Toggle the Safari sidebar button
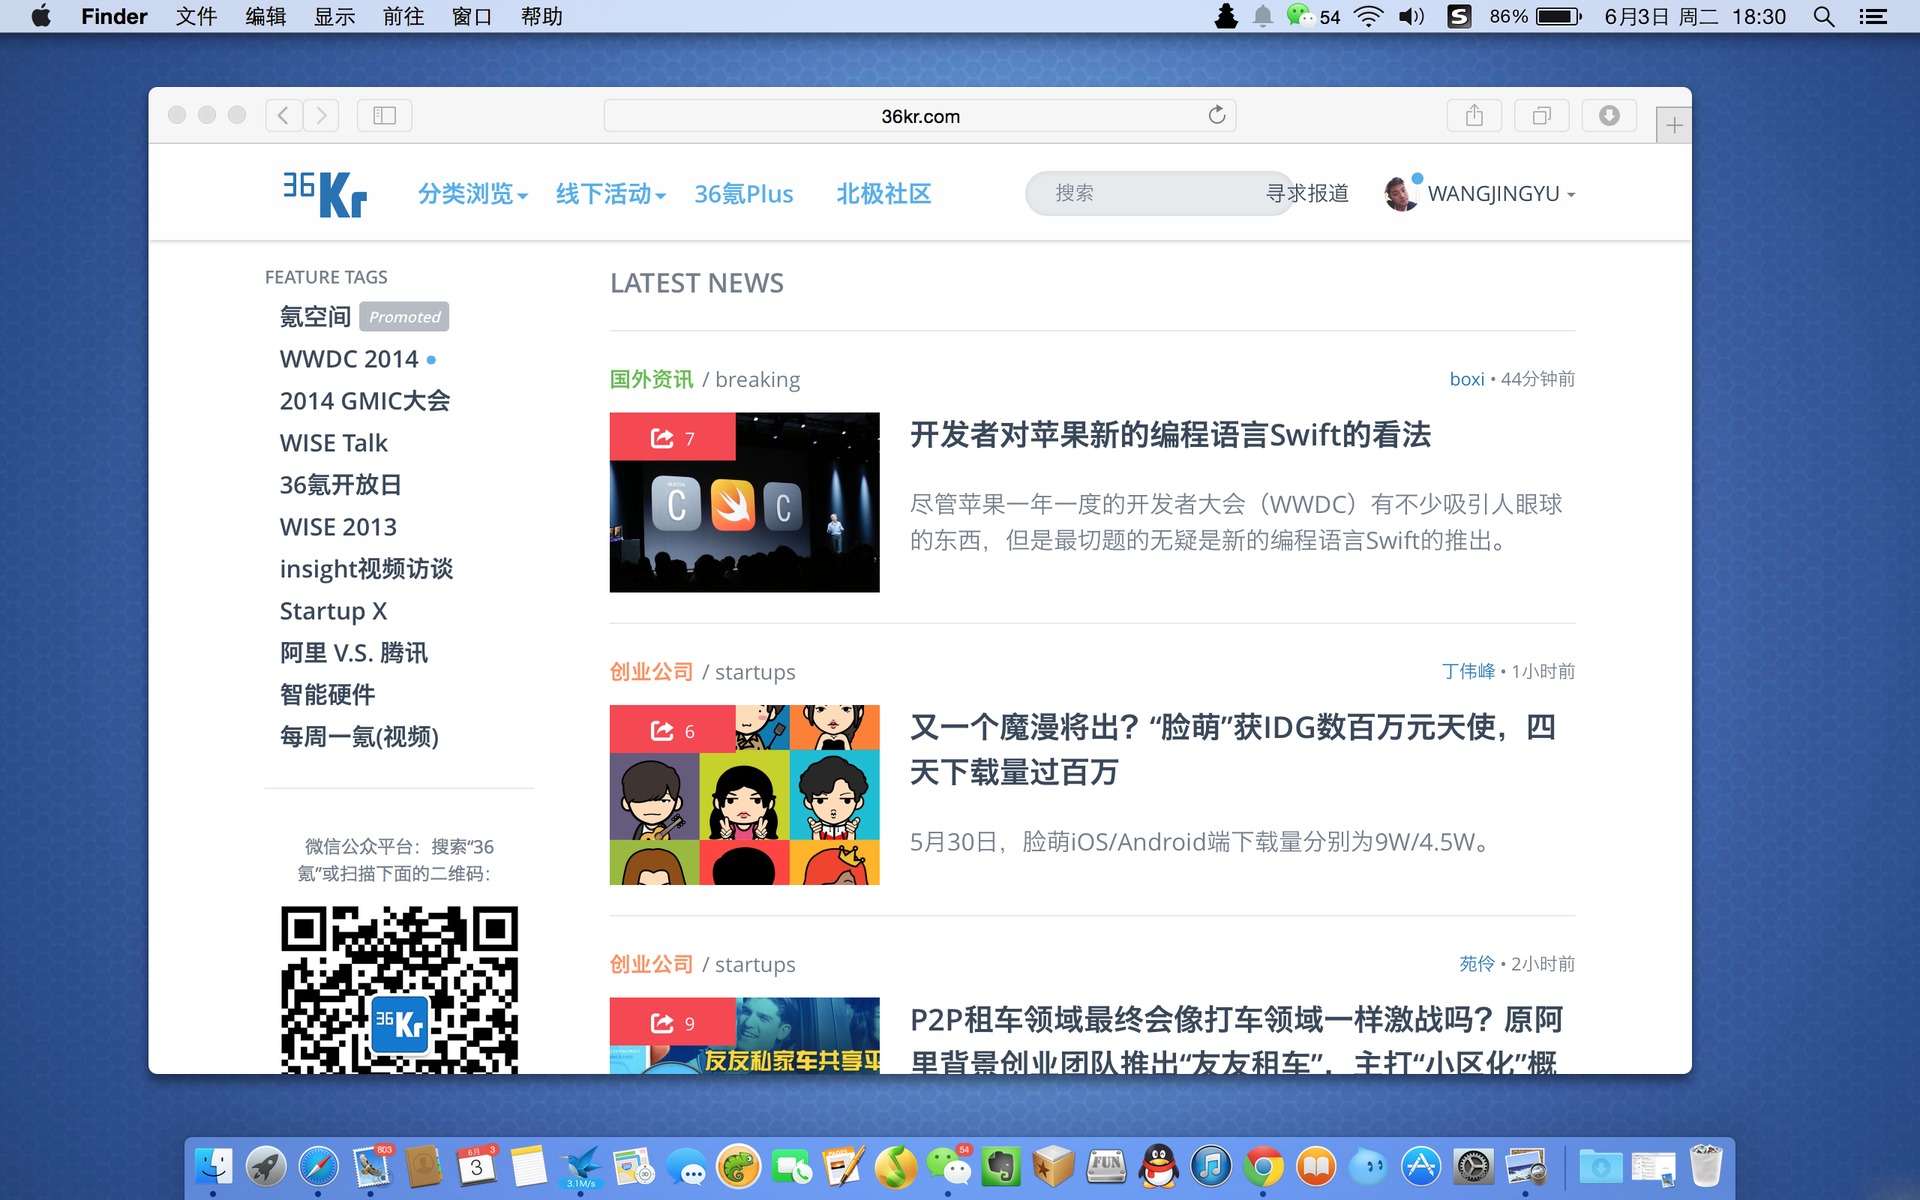Image resolution: width=1920 pixels, height=1200 pixels. point(385,116)
